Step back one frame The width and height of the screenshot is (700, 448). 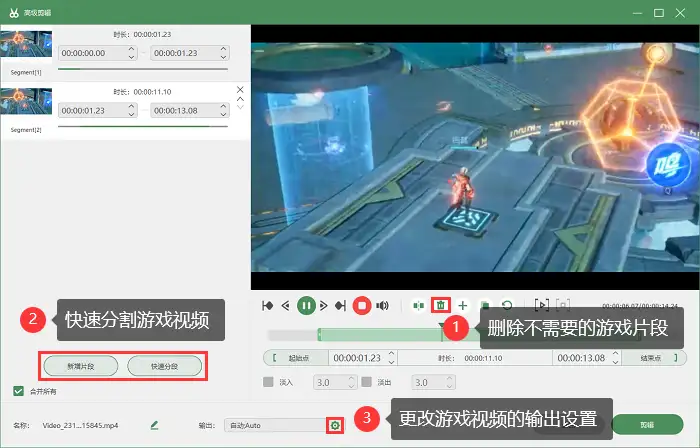click(285, 306)
